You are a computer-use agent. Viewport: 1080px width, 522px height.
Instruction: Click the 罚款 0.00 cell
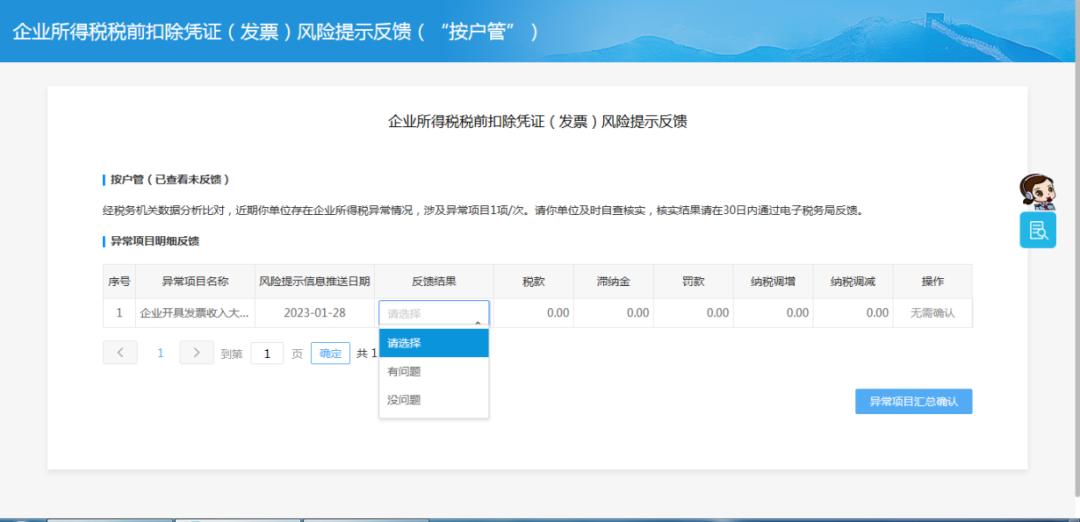click(x=694, y=313)
